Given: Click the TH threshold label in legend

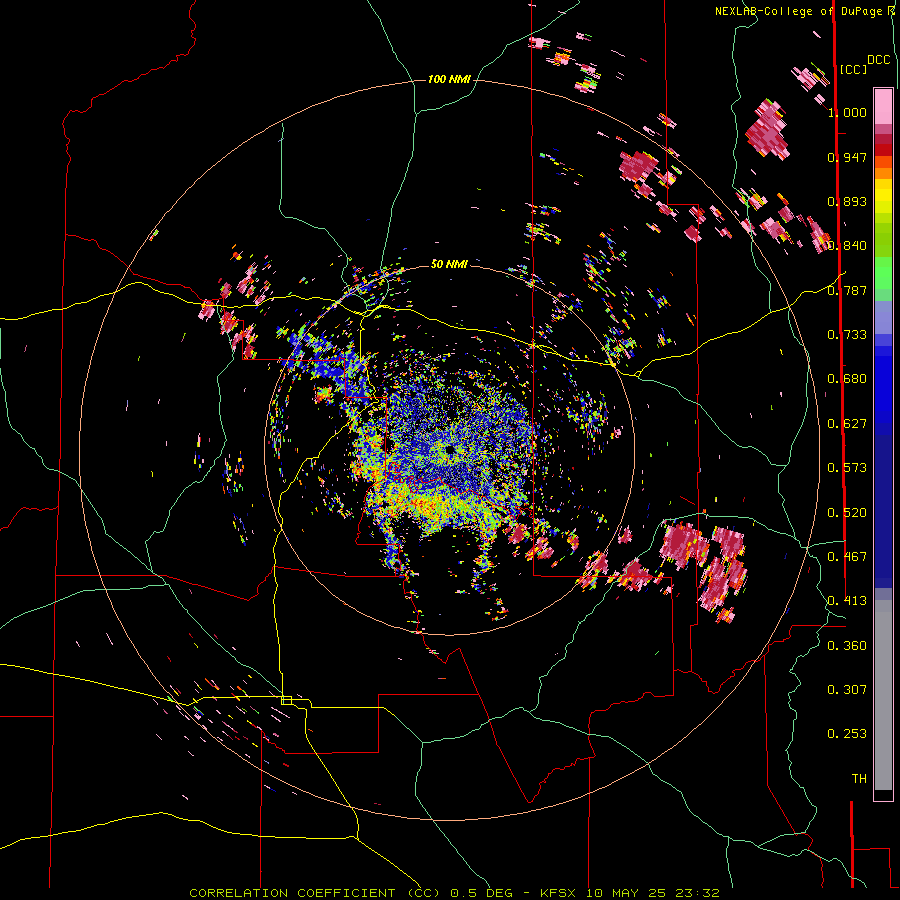Looking at the screenshot, I should point(859,779).
